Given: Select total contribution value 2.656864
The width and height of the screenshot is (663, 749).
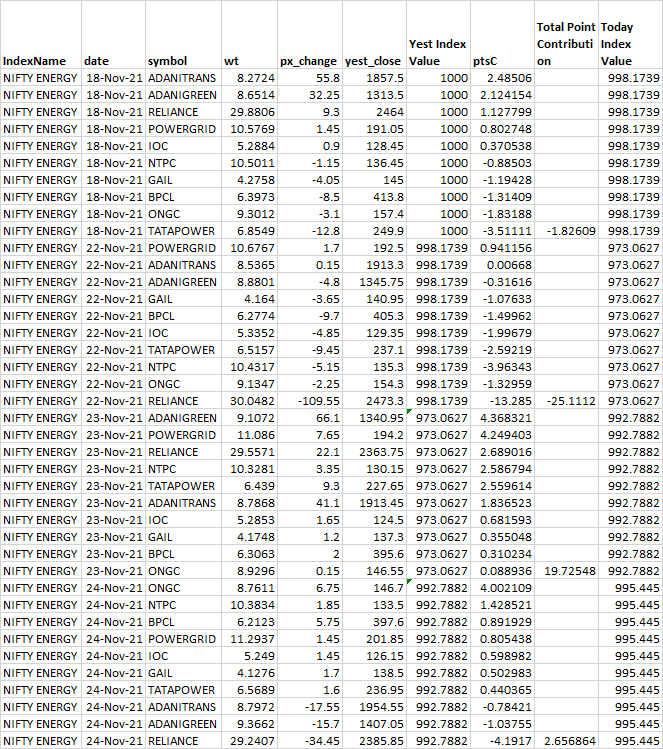Looking at the screenshot, I should point(570,741).
